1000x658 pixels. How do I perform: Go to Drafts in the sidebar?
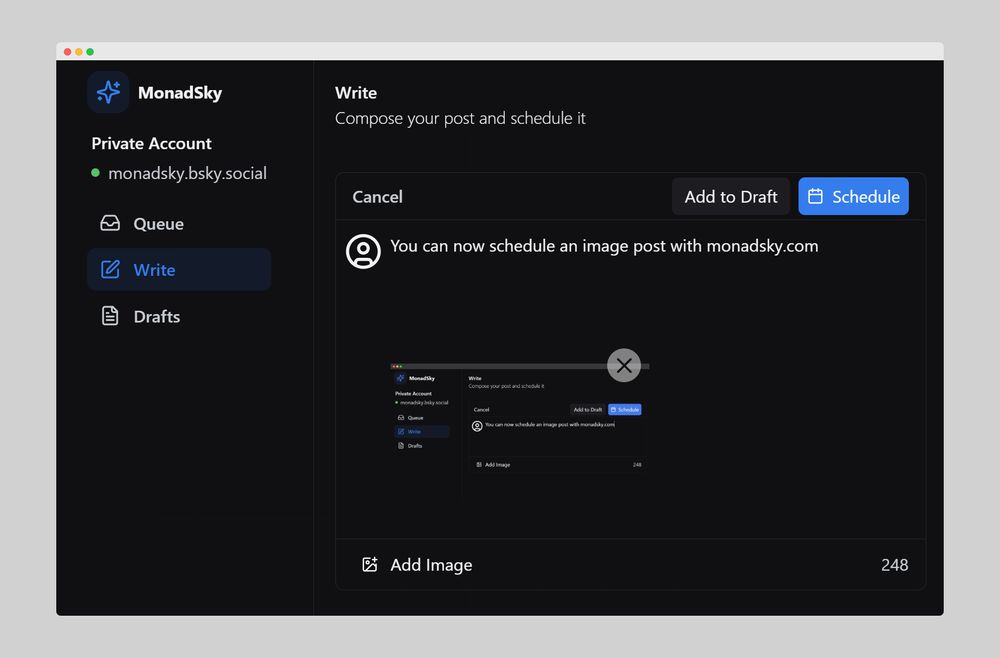[x=179, y=316]
